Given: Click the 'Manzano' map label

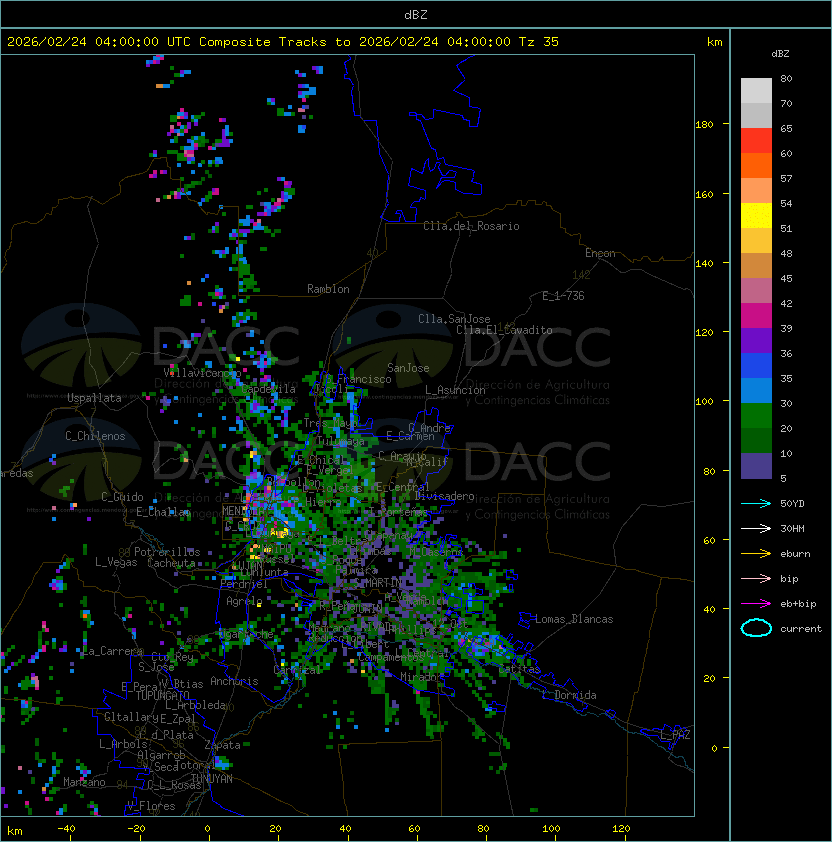Looking at the screenshot, I should pos(84,782).
